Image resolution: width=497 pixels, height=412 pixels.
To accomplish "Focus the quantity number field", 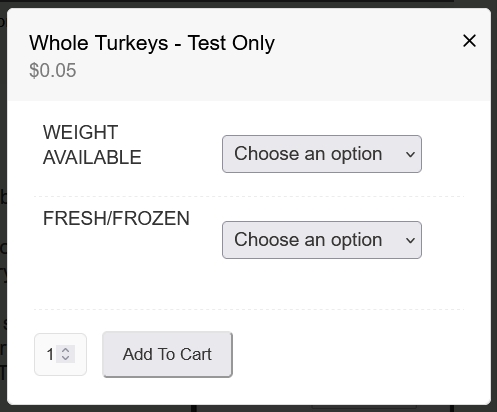I will click(x=60, y=354).
